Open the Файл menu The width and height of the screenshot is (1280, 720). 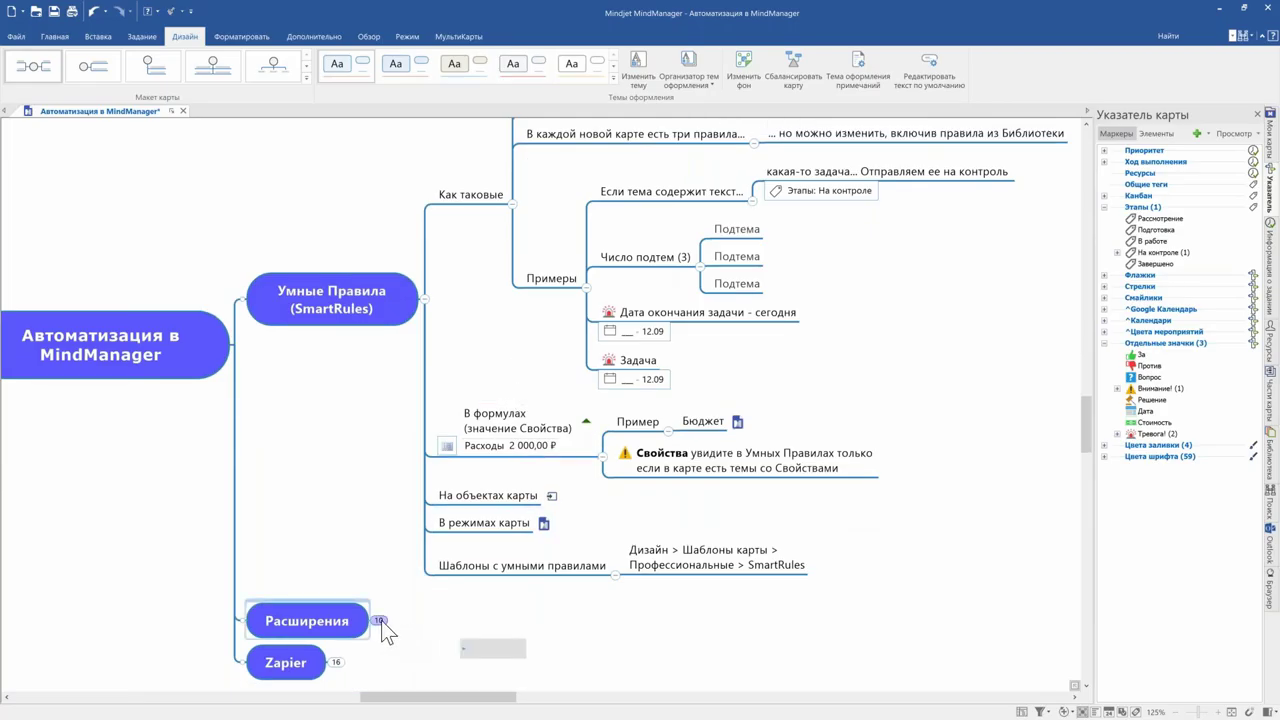click(x=16, y=37)
